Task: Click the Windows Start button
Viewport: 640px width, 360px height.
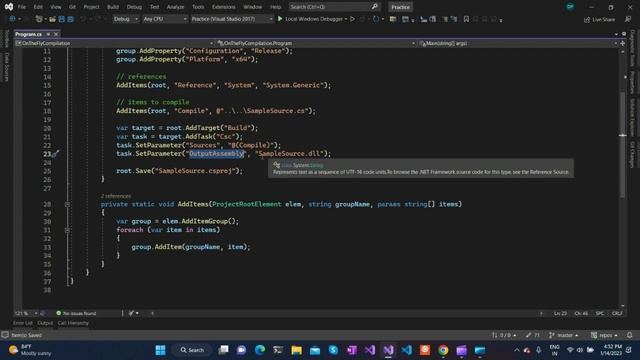Action: [x=160, y=350]
